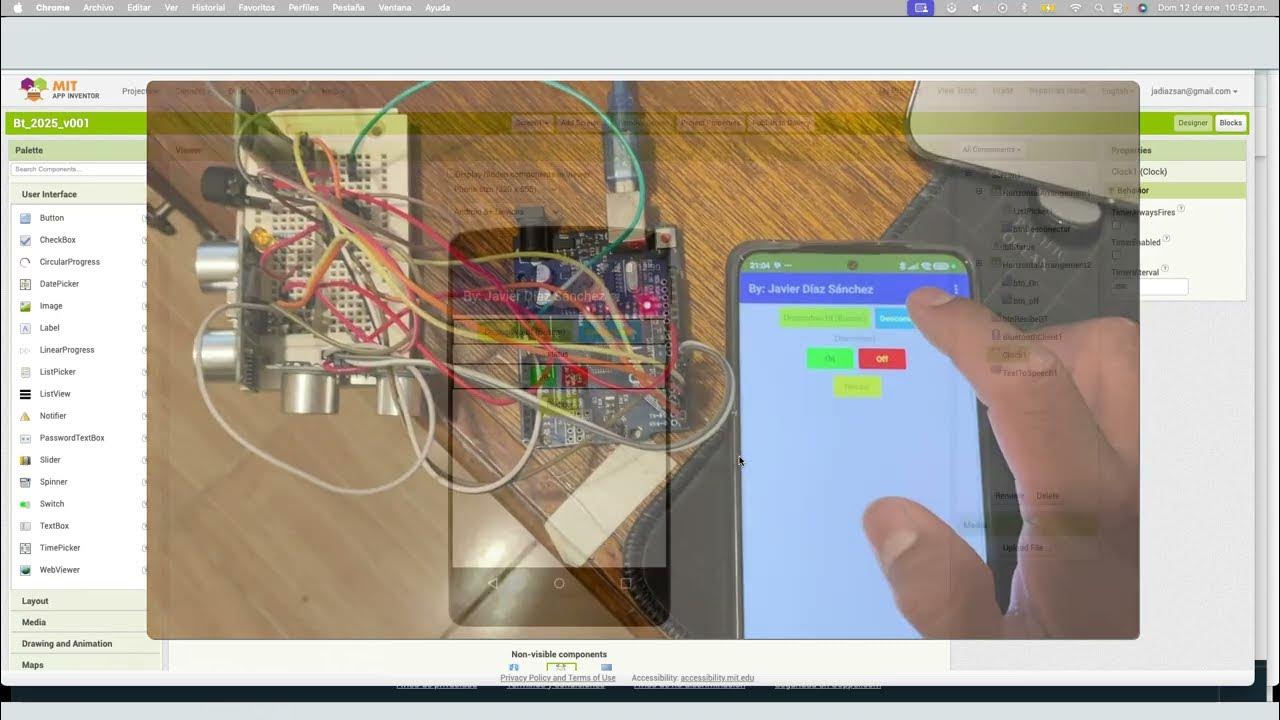Select the ListPicker component icon
This screenshot has width=1280, height=720.
26,372
